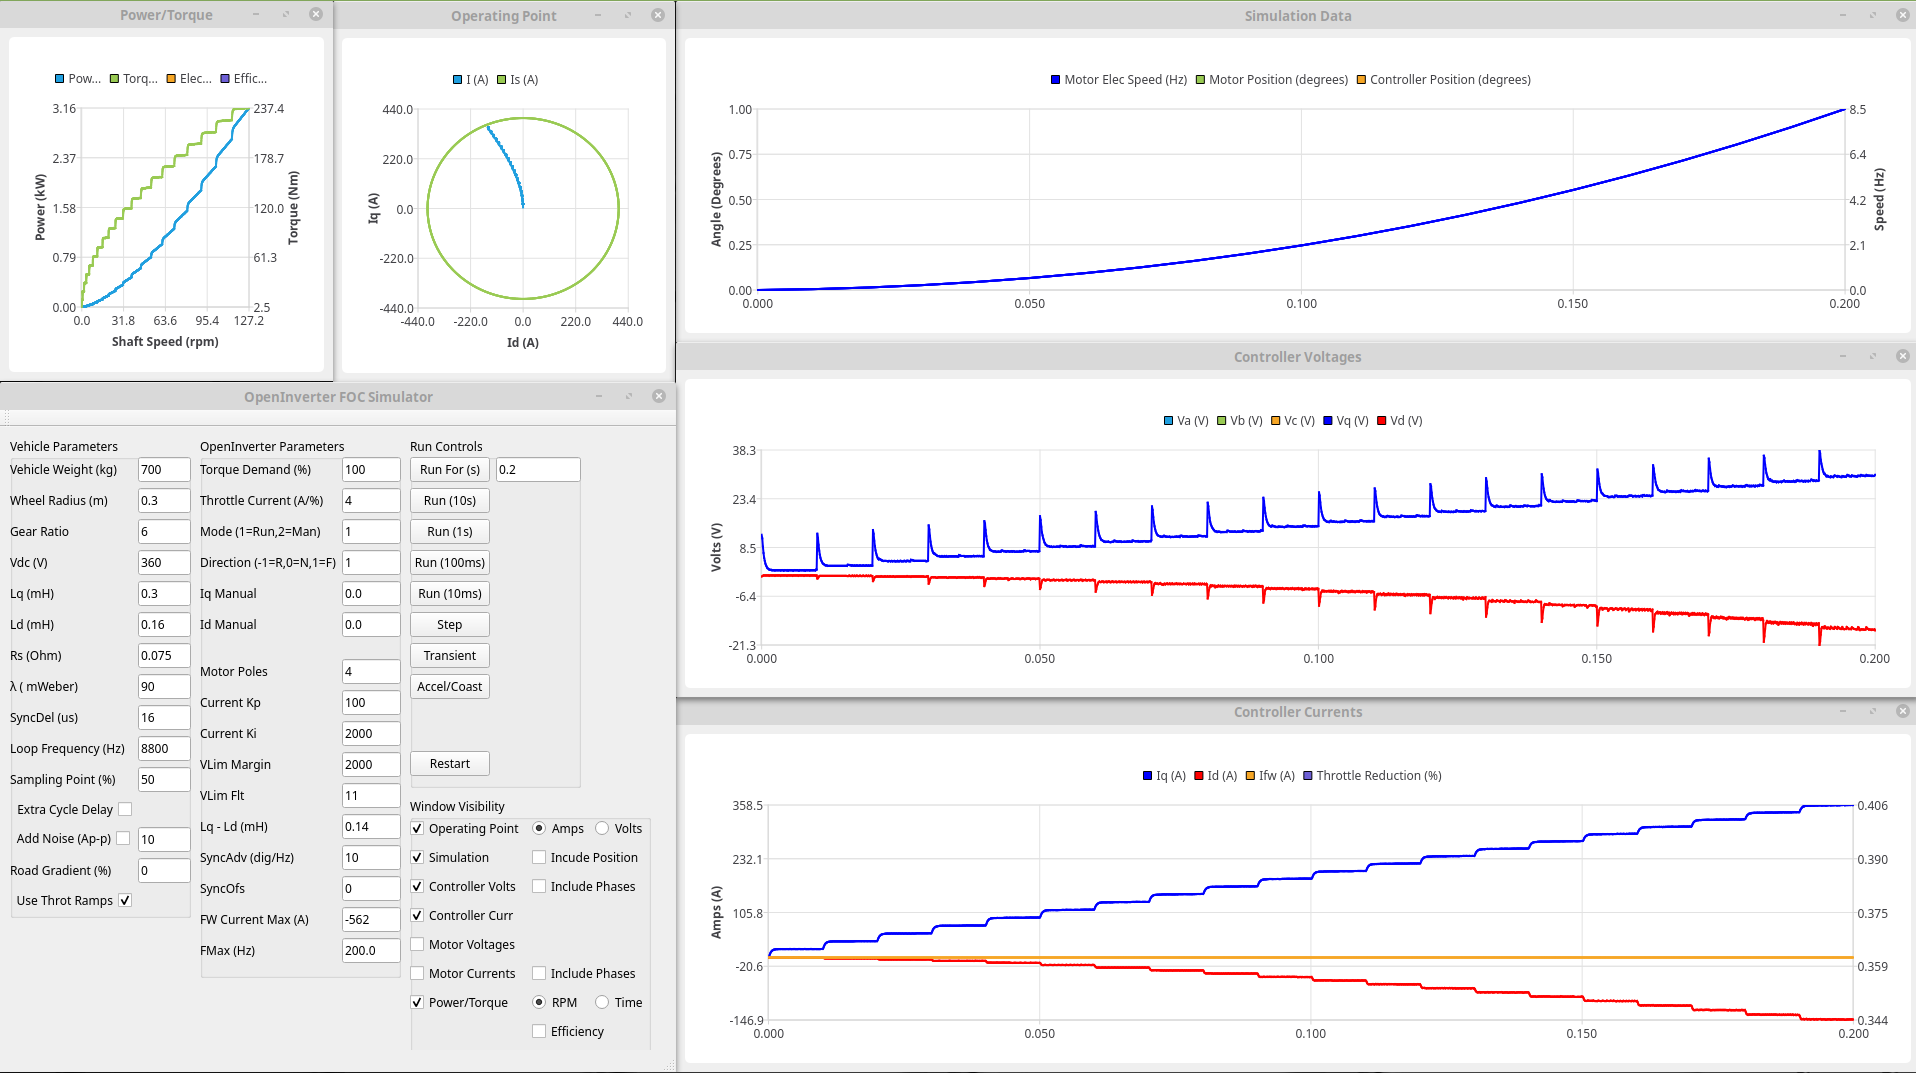This screenshot has width=1916, height=1073.
Task: Click the Vehicle Weight input field
Action: [x=164, y=470]
